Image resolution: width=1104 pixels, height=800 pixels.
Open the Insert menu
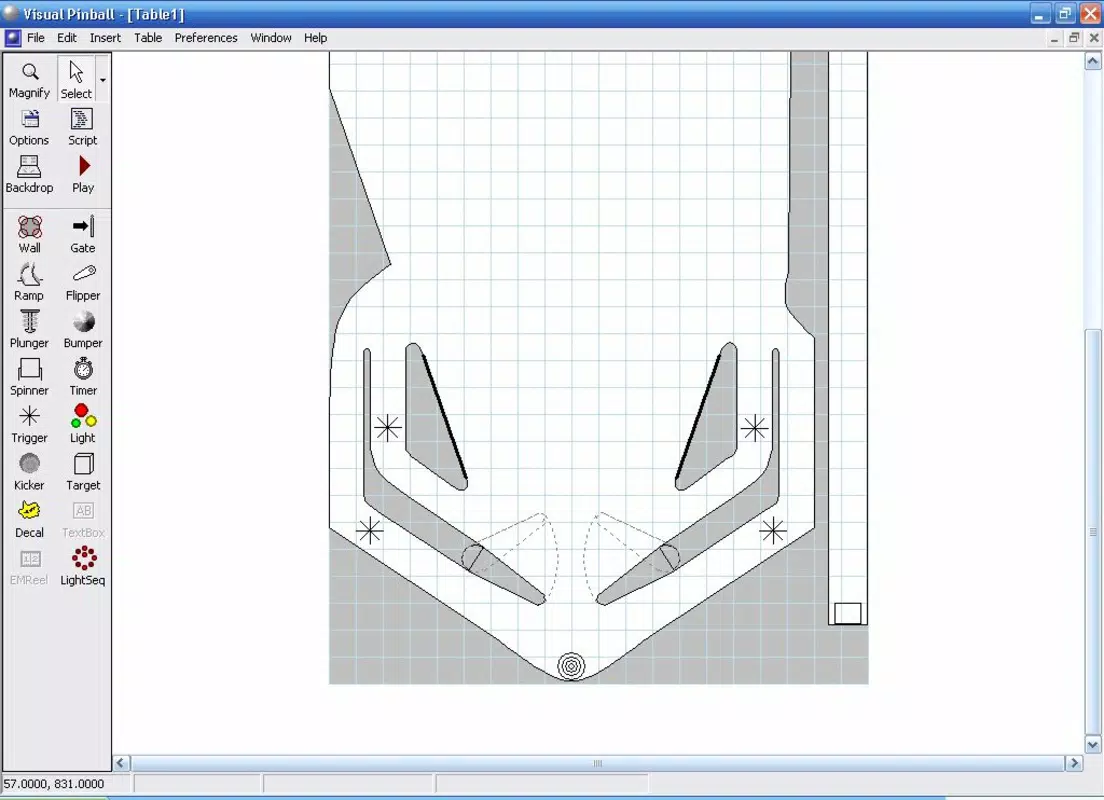106,38
